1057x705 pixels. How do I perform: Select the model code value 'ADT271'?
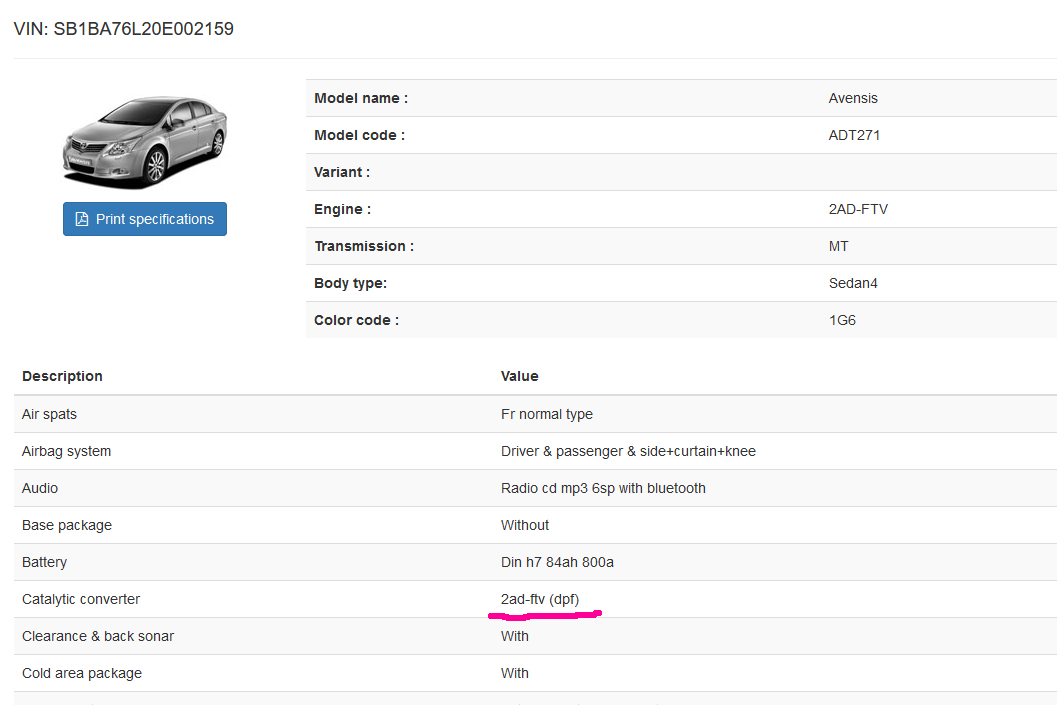point(854,135)
